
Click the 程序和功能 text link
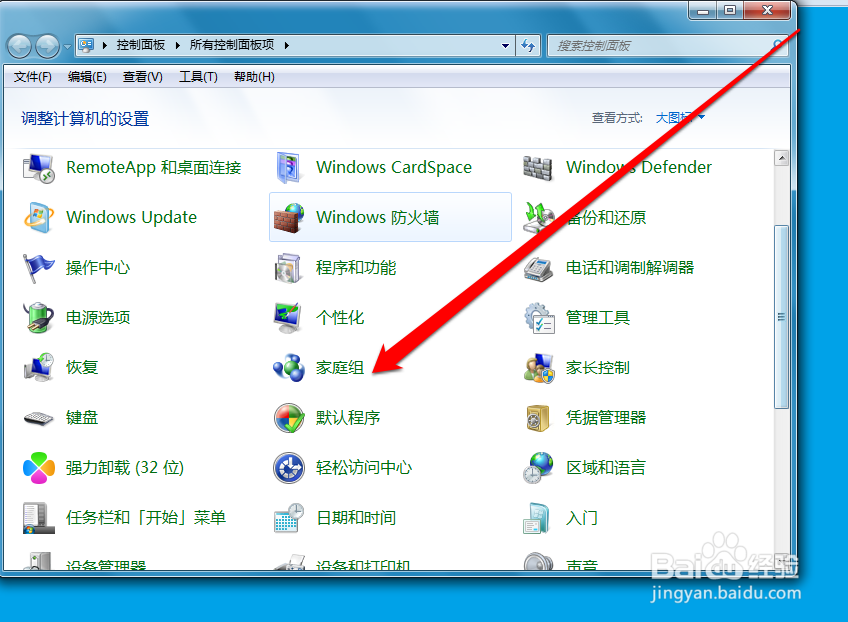356,268
